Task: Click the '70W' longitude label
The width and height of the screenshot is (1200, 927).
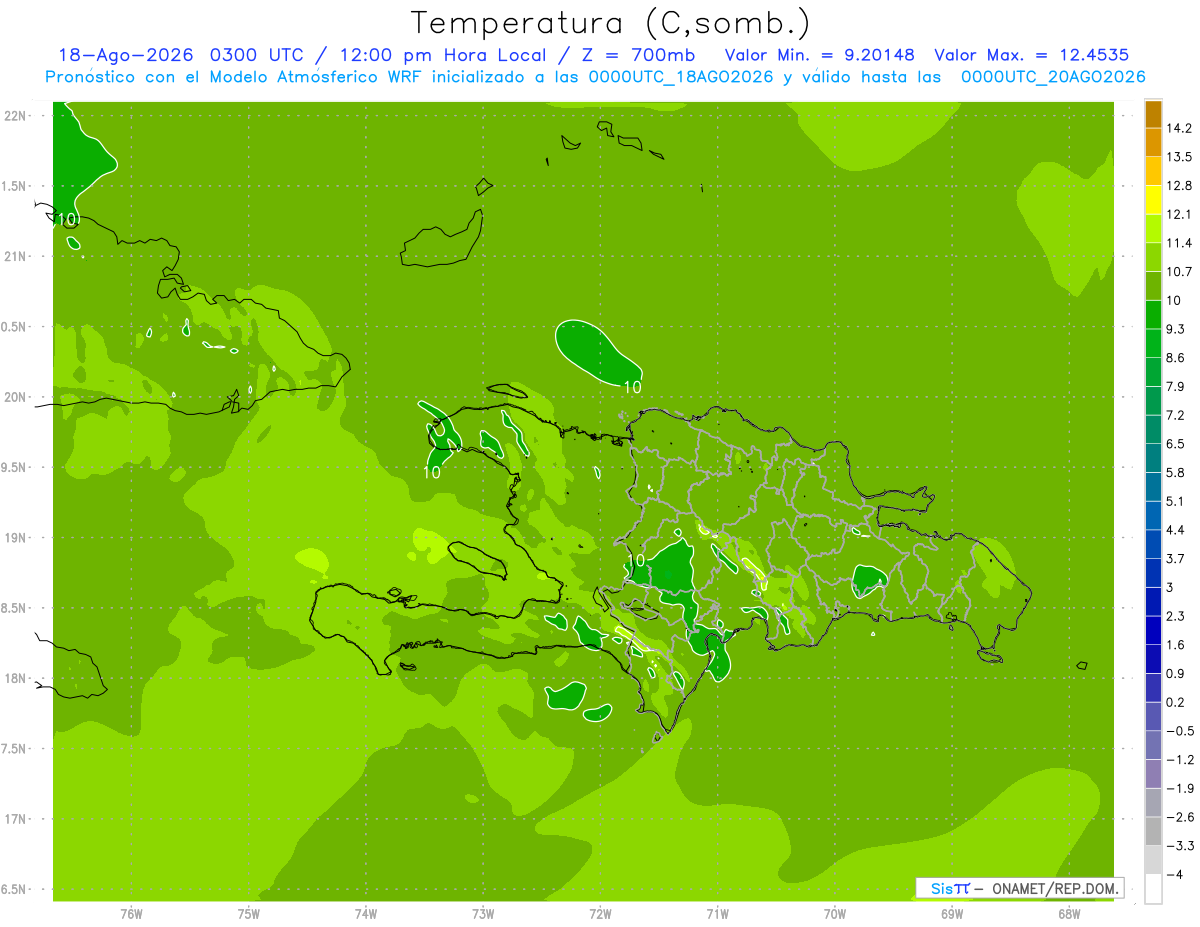Action: tap(835, 914)
